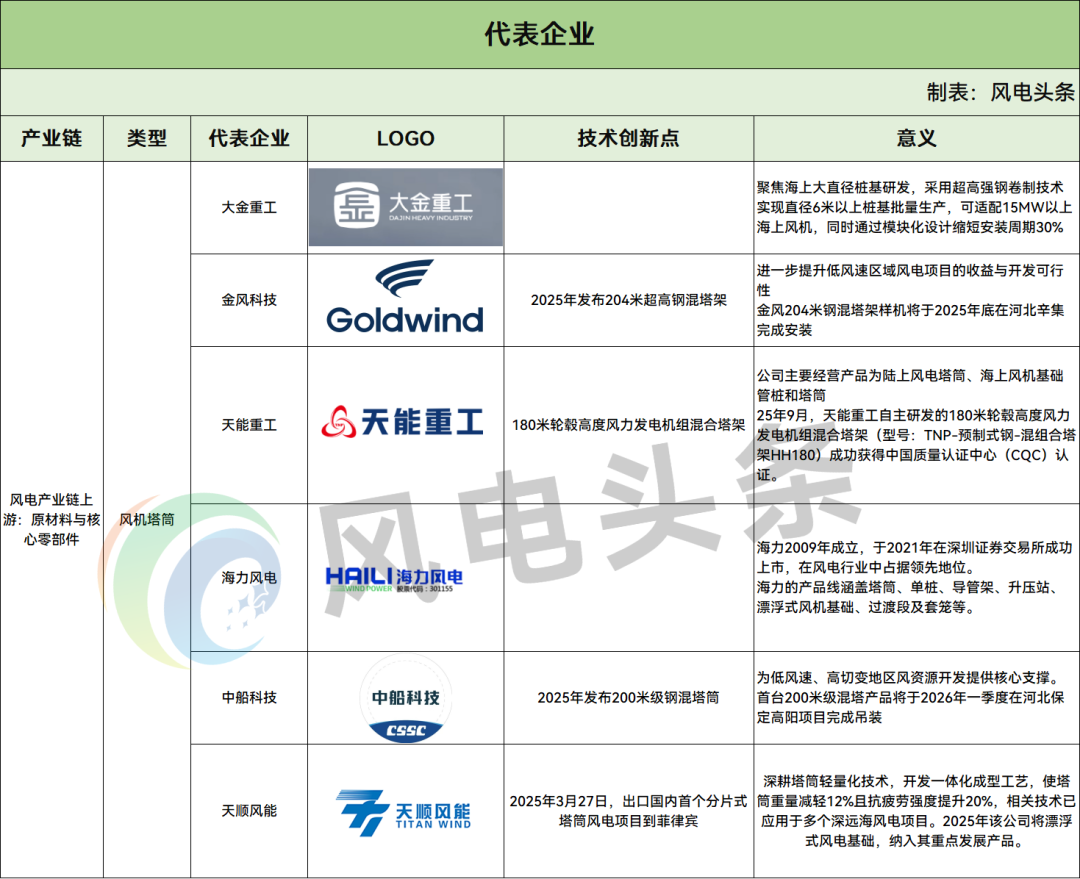Image resolution: width=1080 pixels, height=879 pixels.
Task: Click the 技术创新点 column header
Action: 628,139
